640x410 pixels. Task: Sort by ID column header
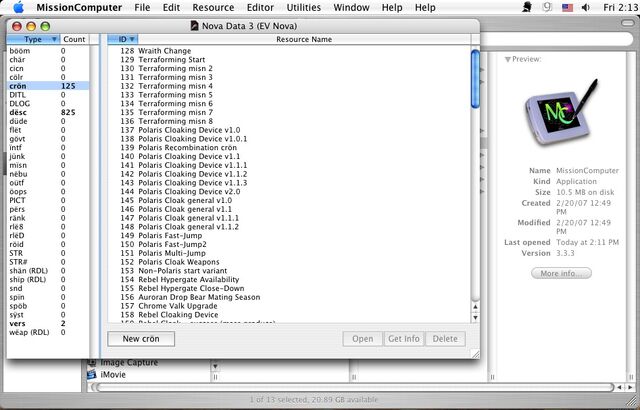tap(123, 39)
